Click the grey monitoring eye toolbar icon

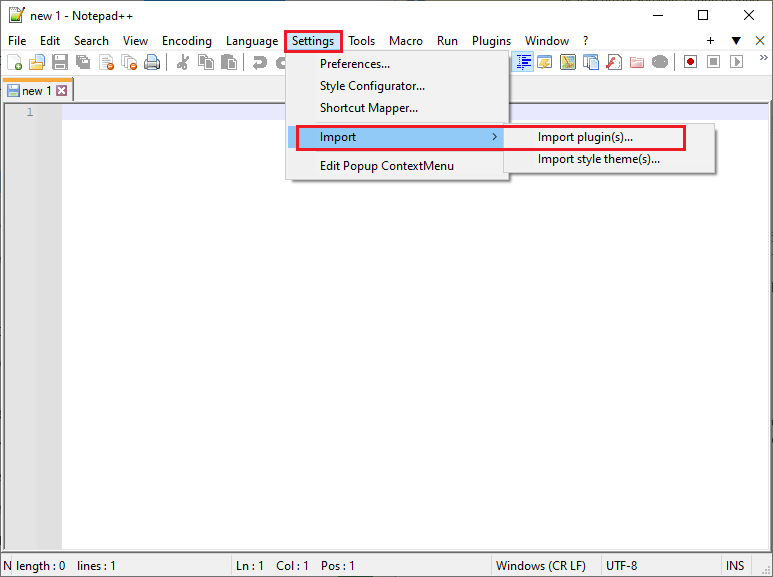[660, 62]
